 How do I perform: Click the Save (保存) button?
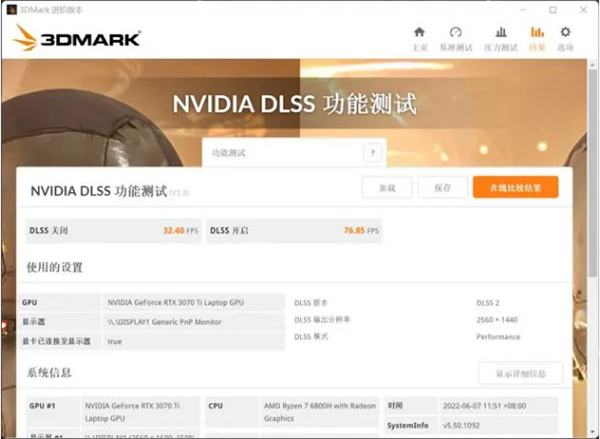click(x=441, y=188)
